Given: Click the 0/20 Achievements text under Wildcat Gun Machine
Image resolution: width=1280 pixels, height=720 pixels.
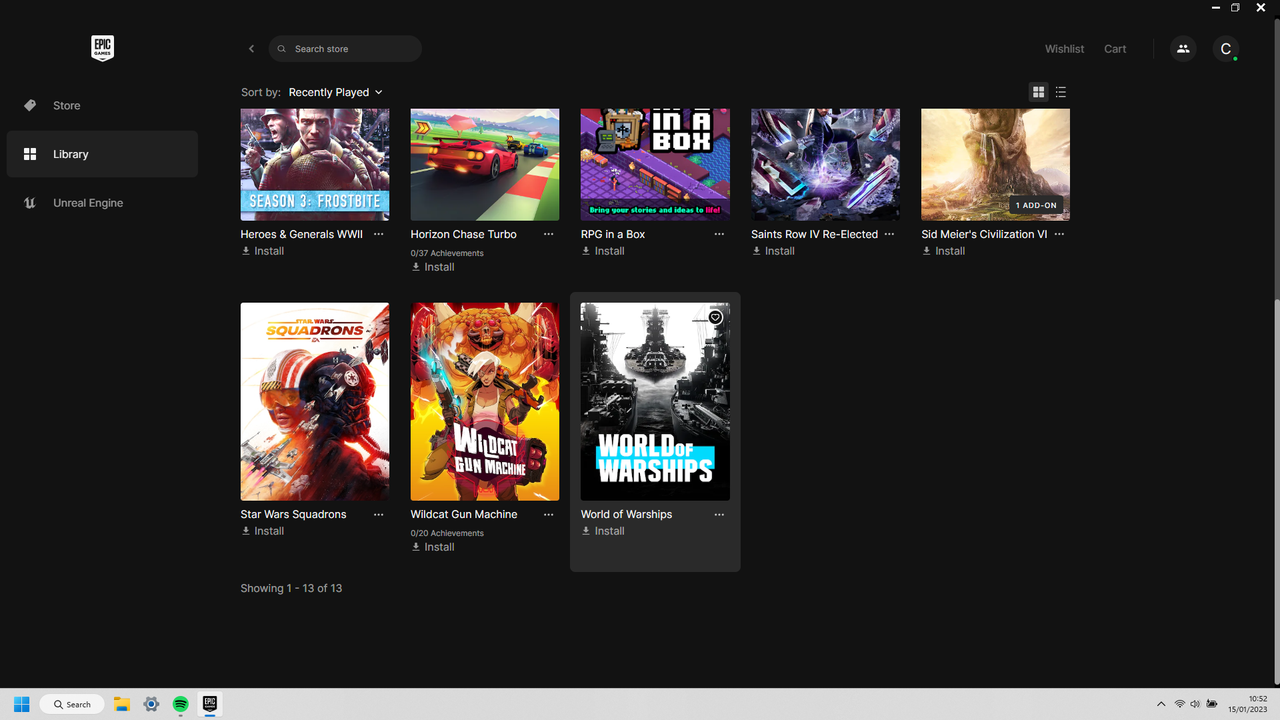Looking at the screenshot, I should (x=447, y=533).
